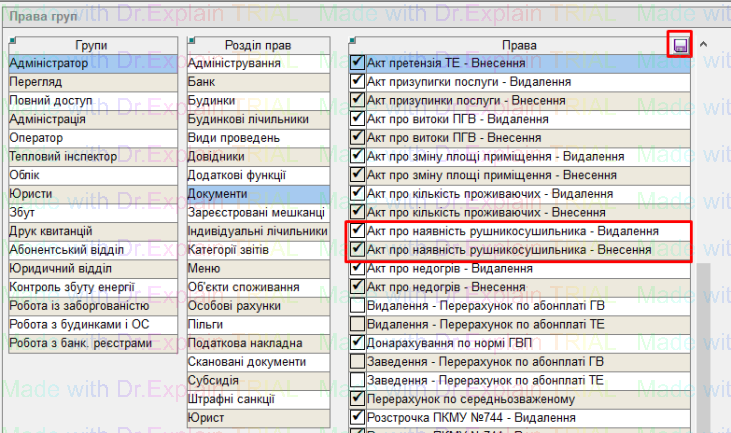Uncheck 'Донарахування по нормі ГВП'
Screen dimensions: 731x433
click(358, 342)
